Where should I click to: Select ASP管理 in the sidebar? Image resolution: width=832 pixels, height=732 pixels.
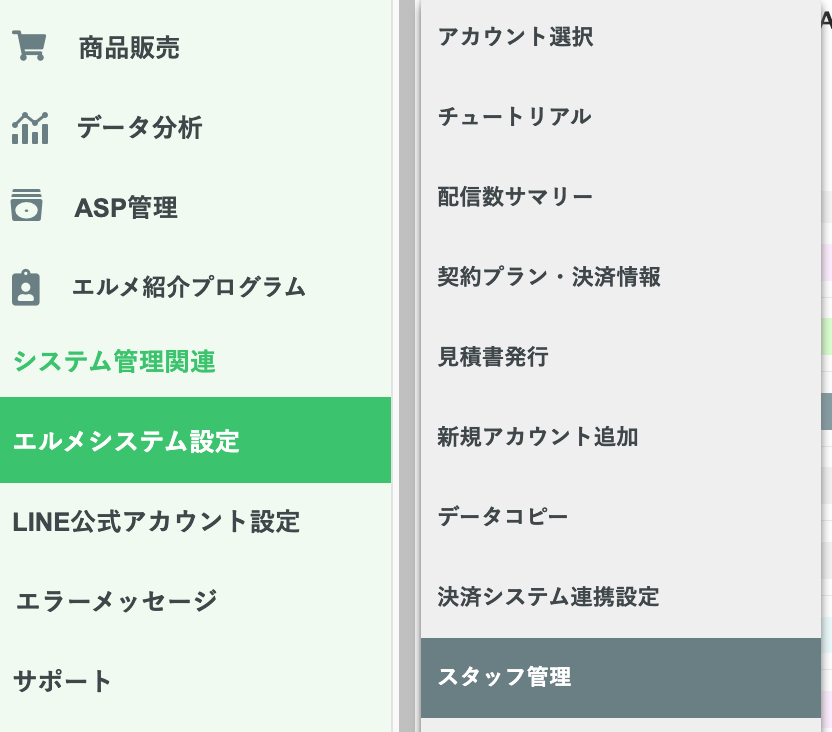(x=126, y=208)
